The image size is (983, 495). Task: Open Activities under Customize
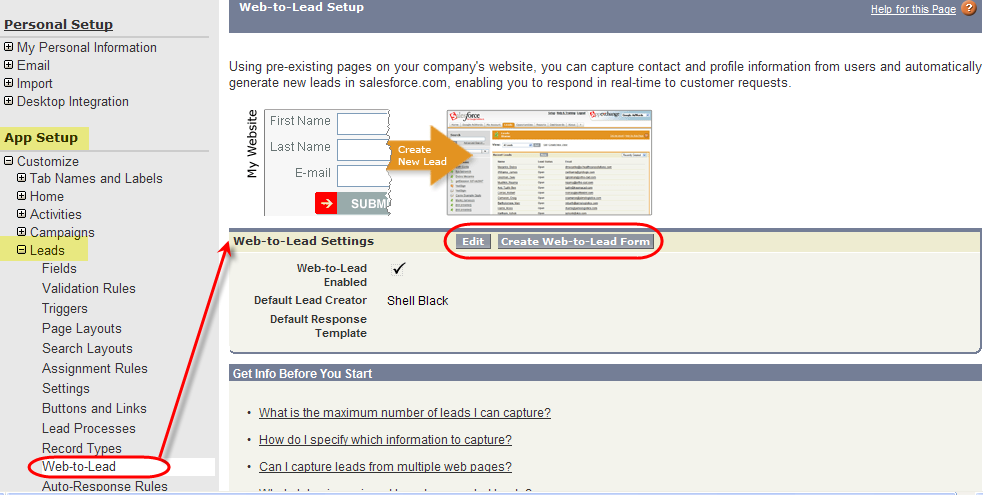pos(56,214)
